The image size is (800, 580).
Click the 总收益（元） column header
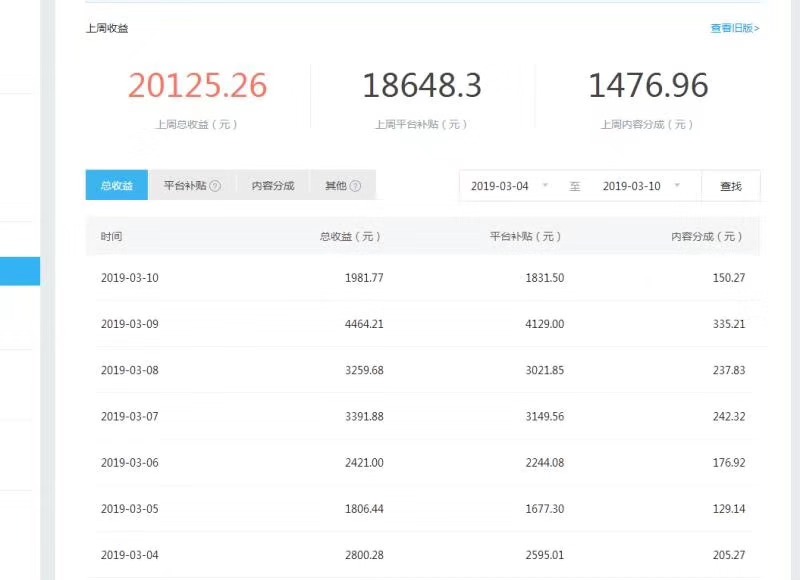pos(351,237)
